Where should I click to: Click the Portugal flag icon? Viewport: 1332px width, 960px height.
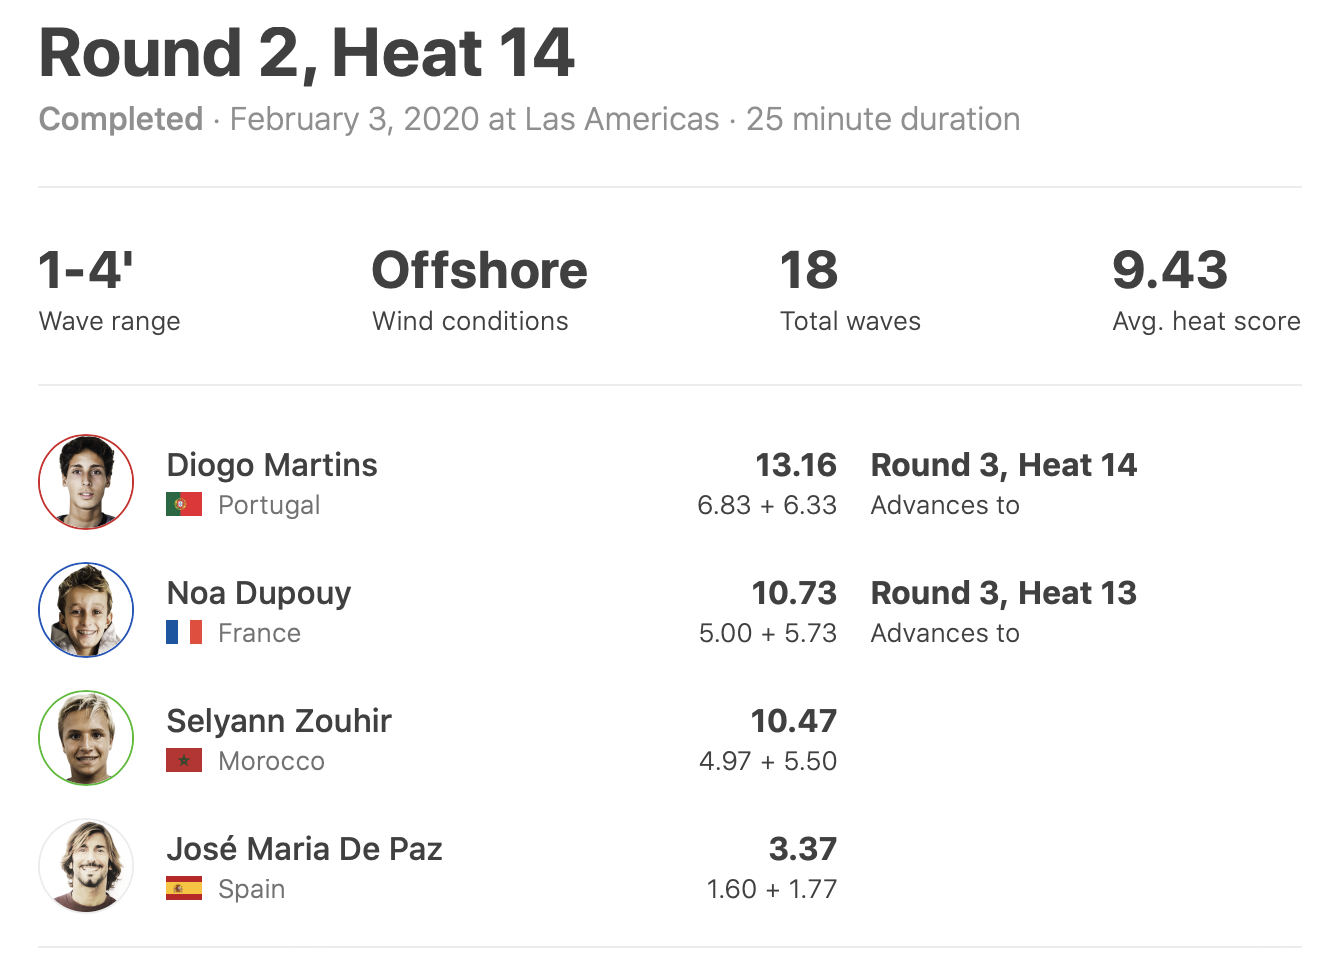(184, 505)
